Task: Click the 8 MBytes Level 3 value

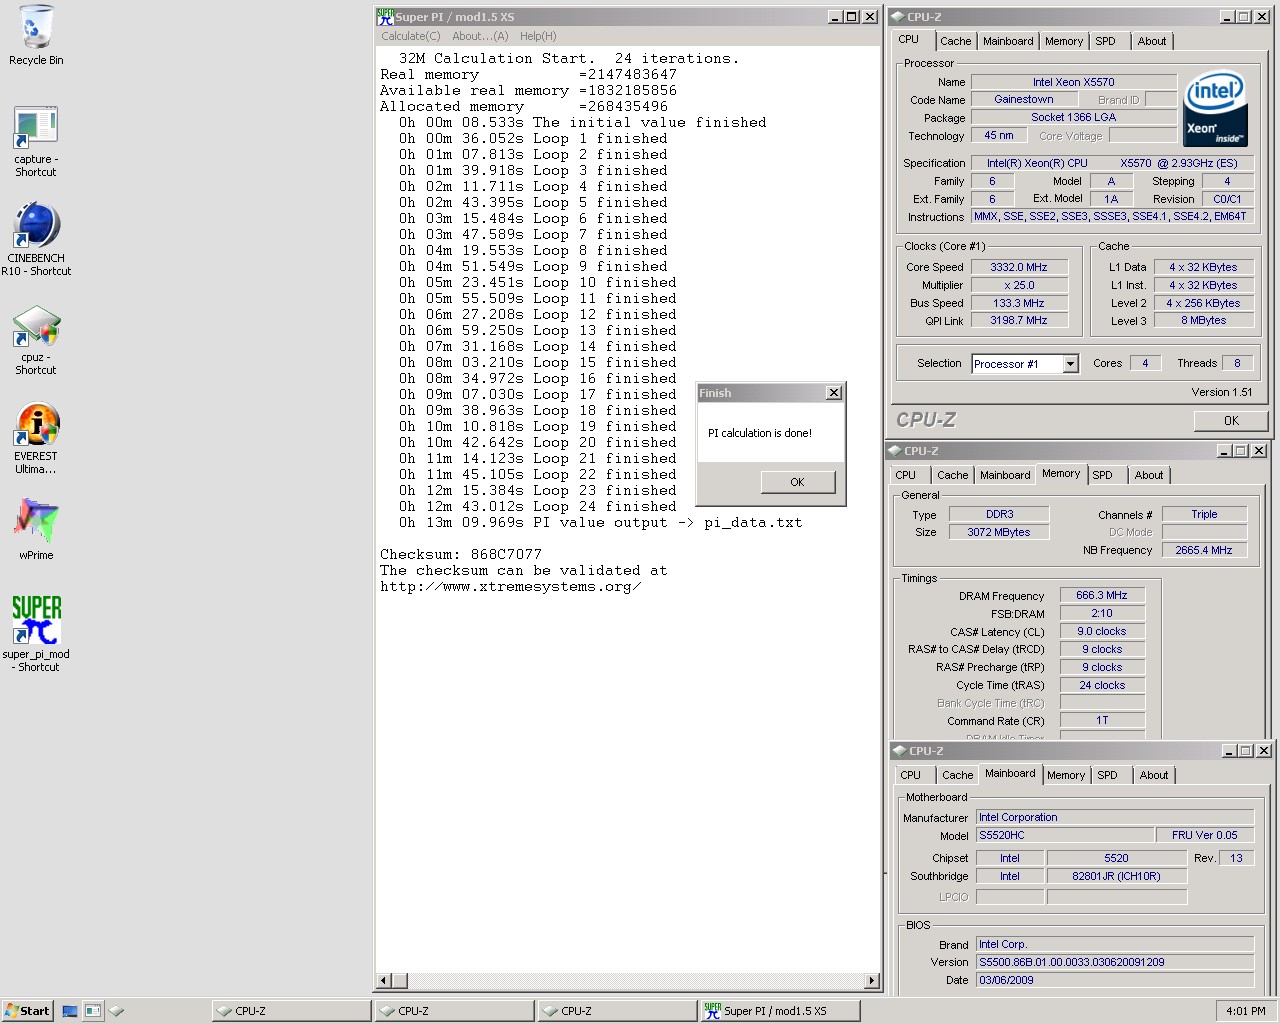Action: [x=1203, y=321]
